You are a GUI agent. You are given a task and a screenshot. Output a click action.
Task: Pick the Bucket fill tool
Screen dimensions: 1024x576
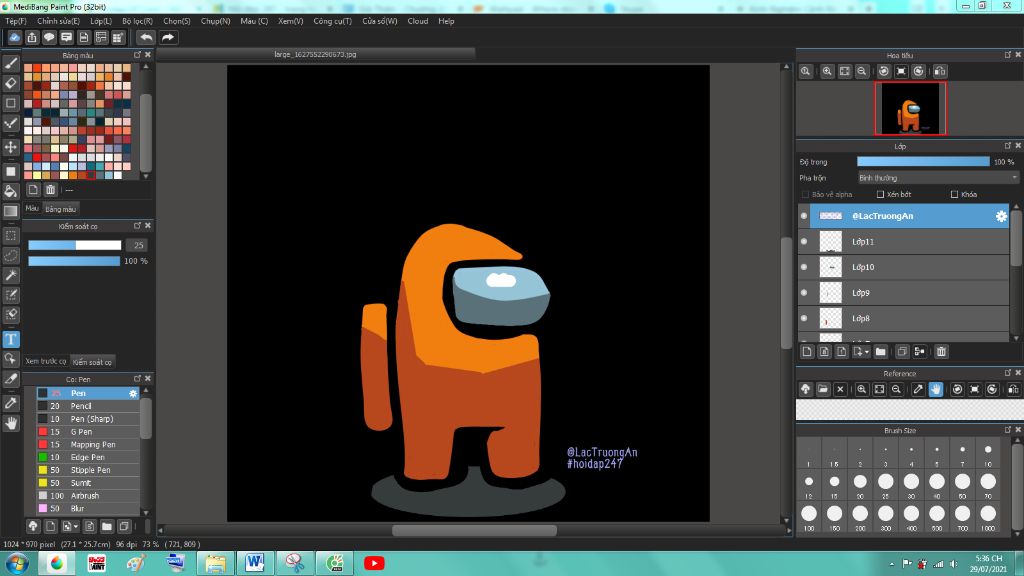[x=11, y=190]
